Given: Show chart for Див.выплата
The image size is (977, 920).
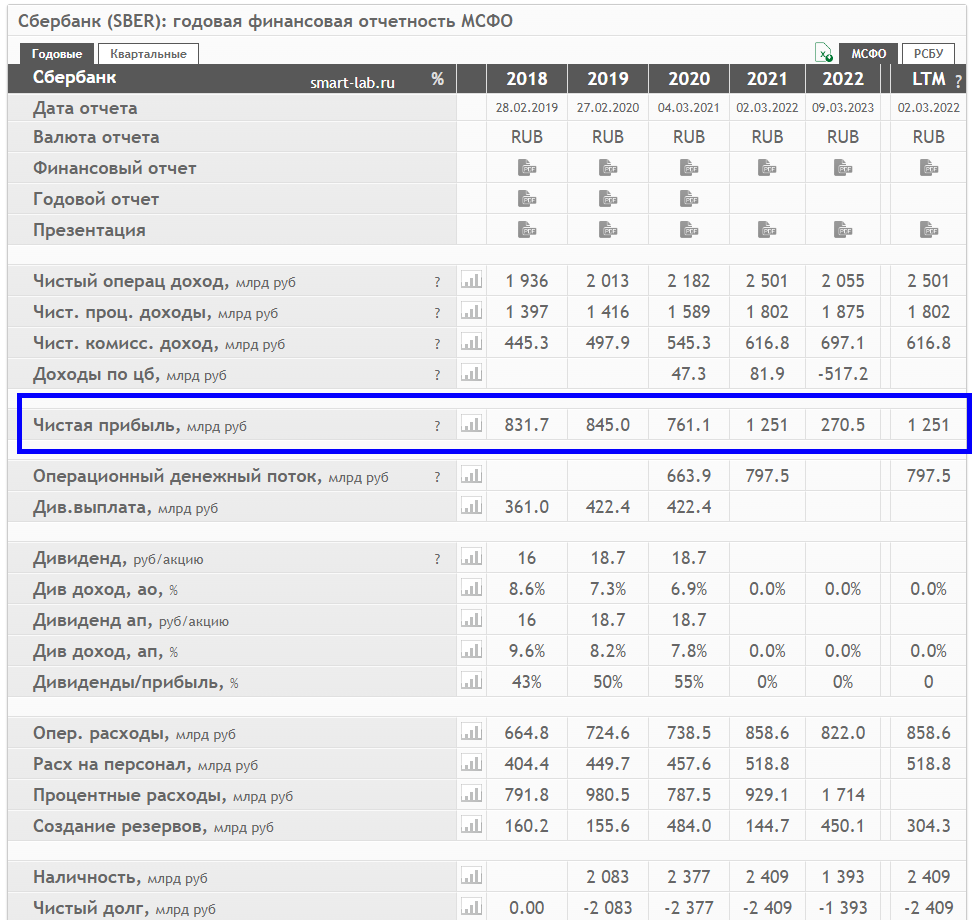Looking at the screenshot, I should [472, 507].
